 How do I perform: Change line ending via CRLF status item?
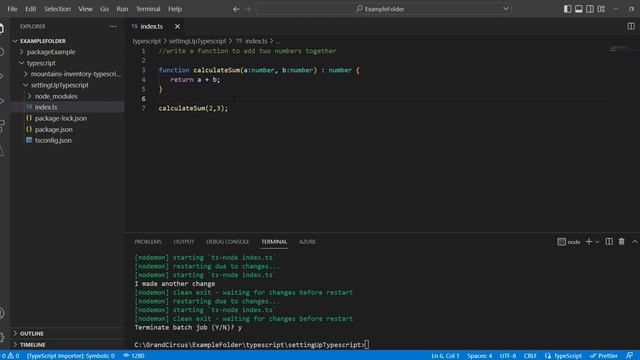530,356
